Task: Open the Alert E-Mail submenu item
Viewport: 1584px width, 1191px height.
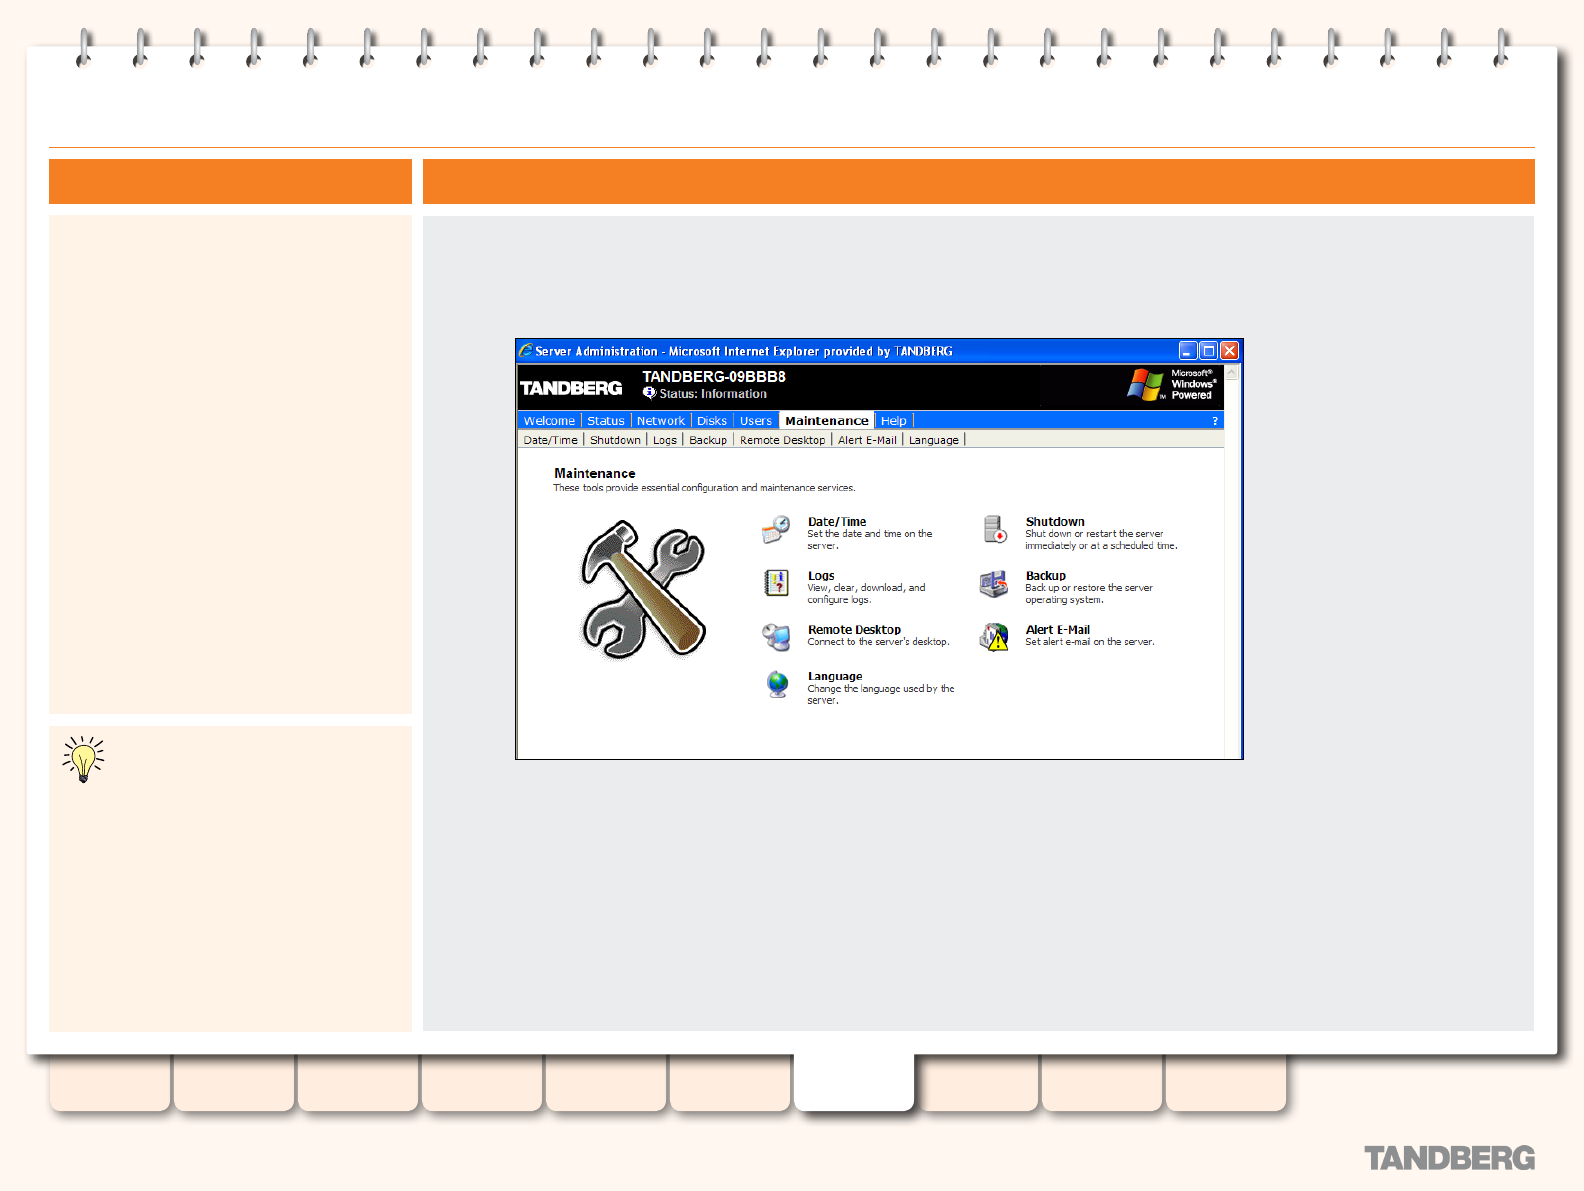Action: coord(867,440)
